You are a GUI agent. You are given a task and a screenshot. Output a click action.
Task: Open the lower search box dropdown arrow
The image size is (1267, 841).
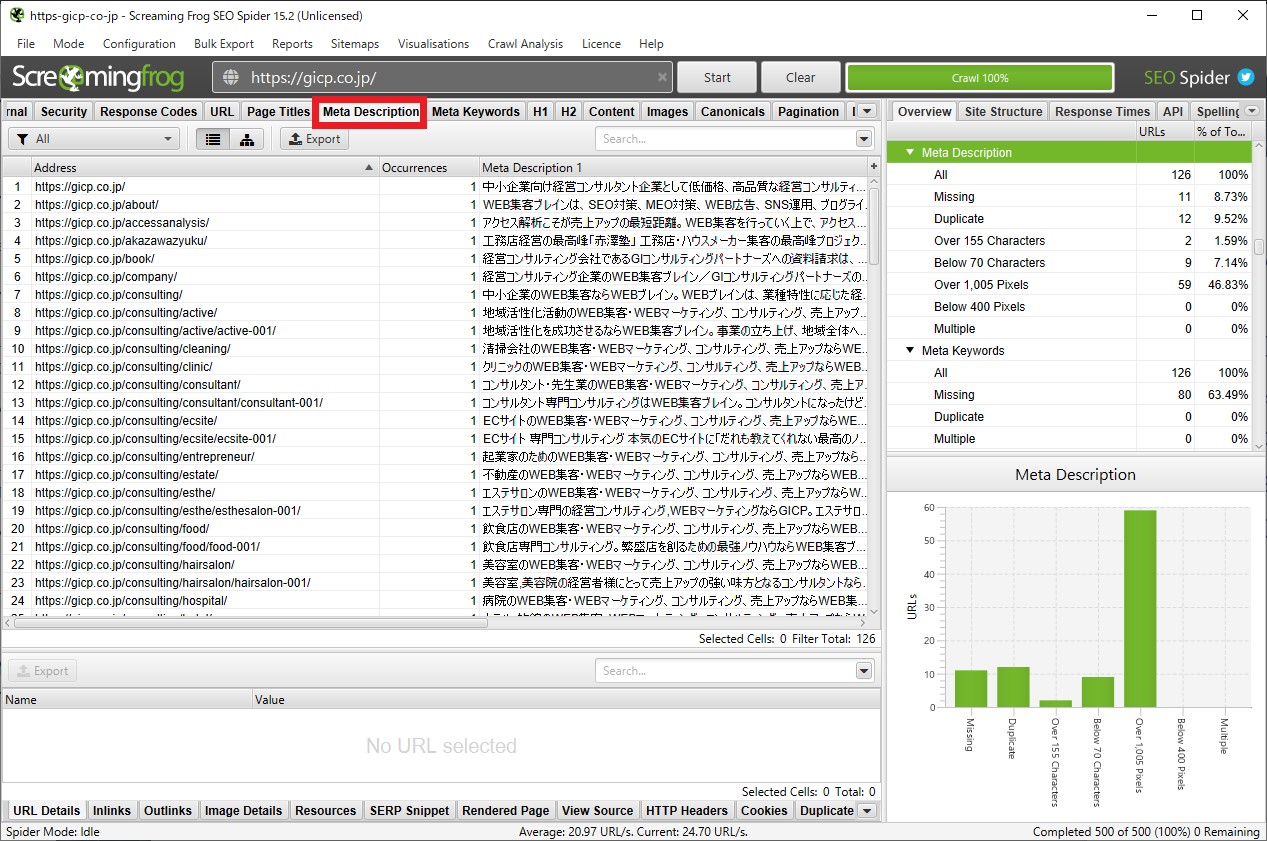[865, 671]
